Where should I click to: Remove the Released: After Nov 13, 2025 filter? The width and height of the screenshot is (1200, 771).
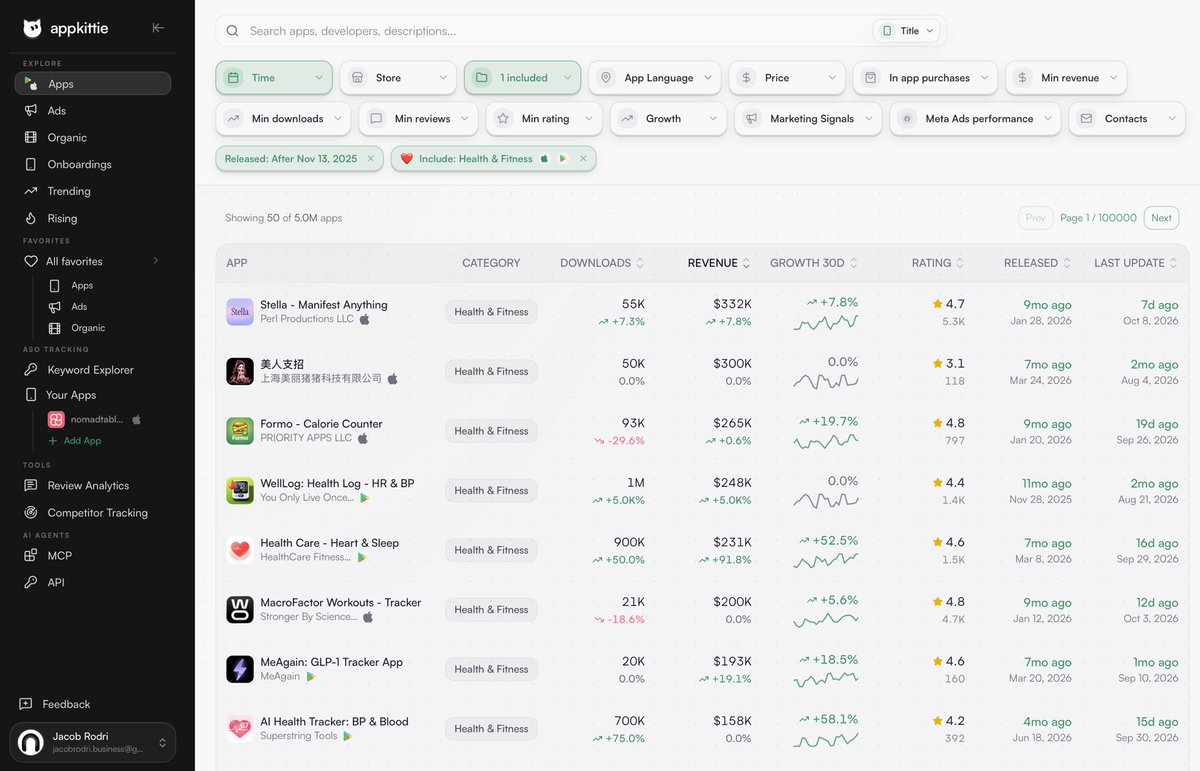(x=370, y=159)
